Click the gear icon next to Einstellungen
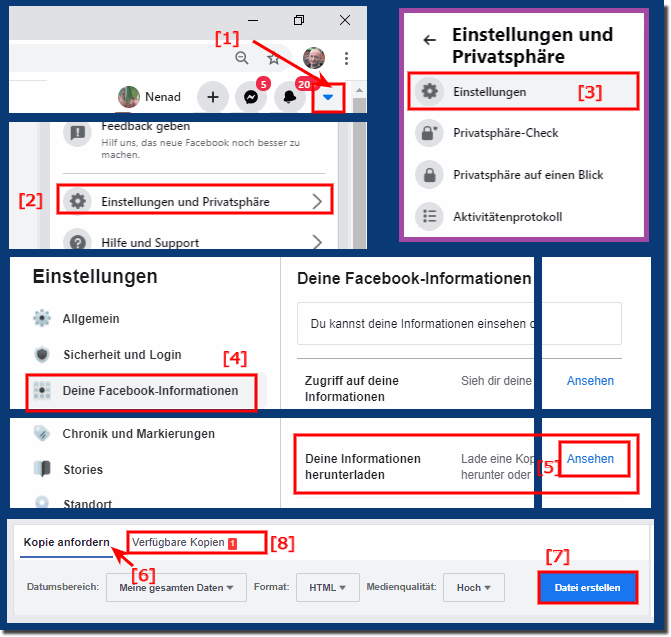Viewport: 671px width, 637px height. [429, 91]
